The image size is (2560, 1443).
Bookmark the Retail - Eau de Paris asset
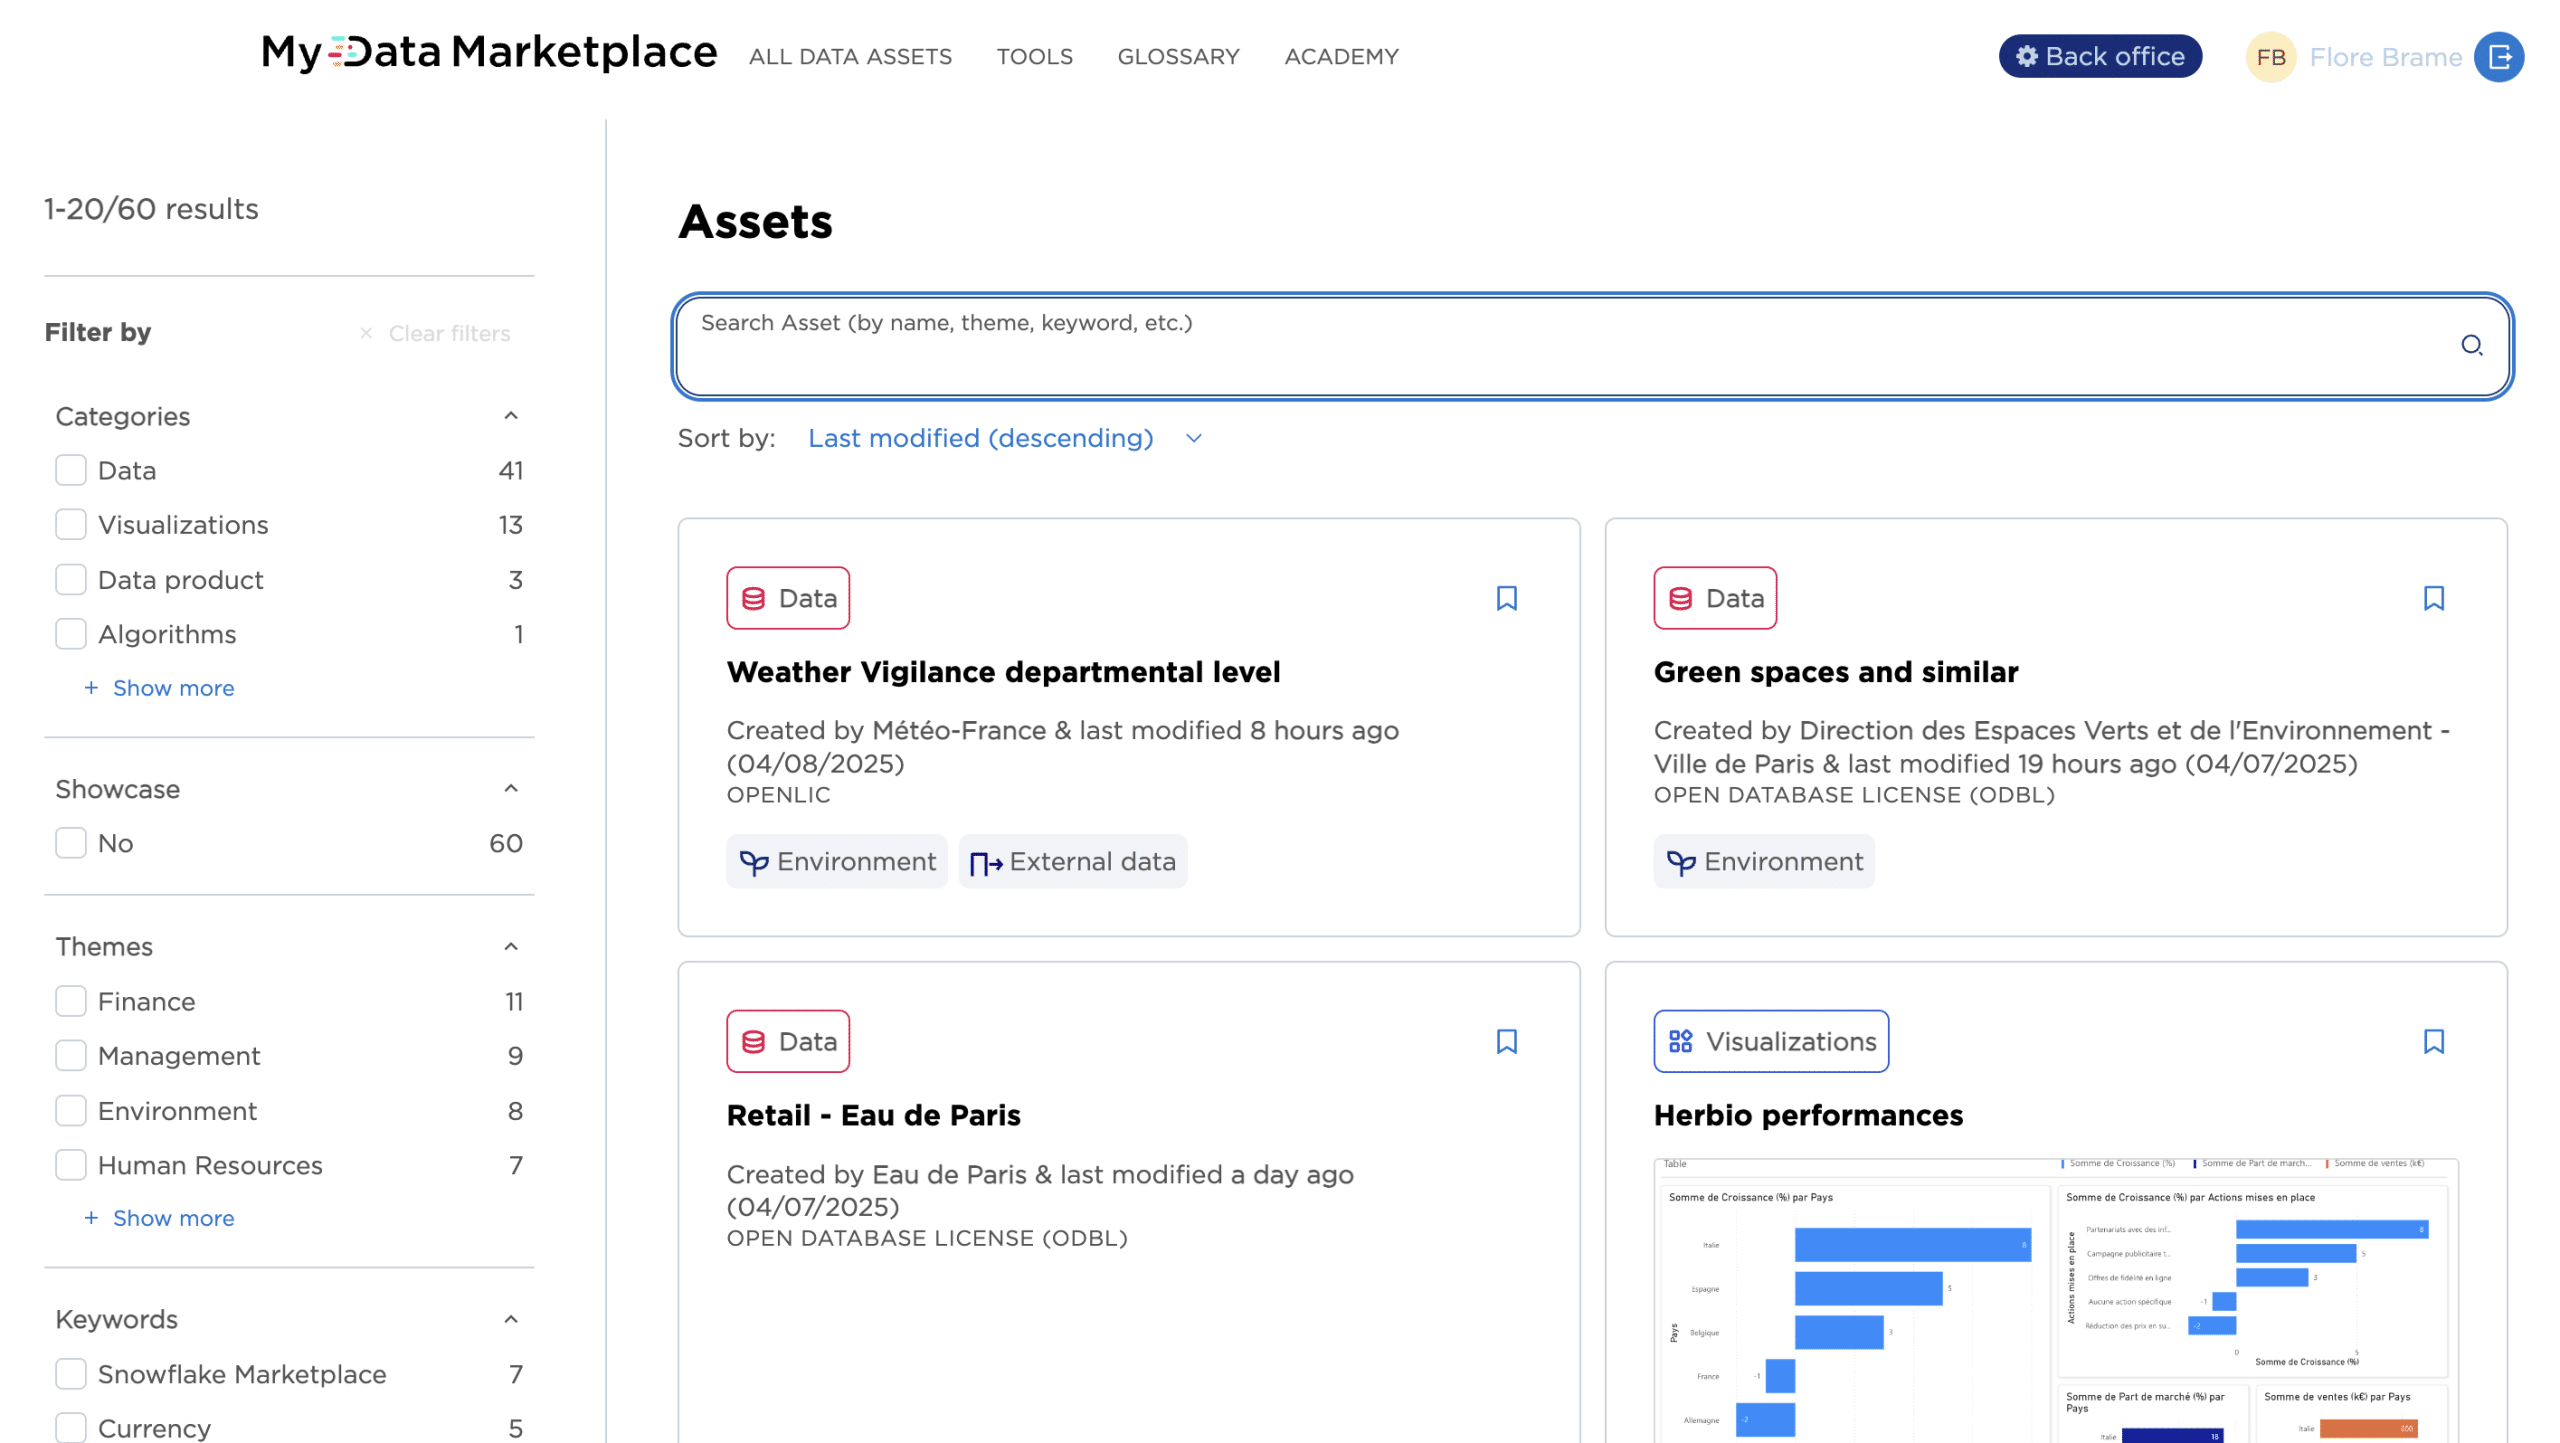[x=1506, y=1041]
